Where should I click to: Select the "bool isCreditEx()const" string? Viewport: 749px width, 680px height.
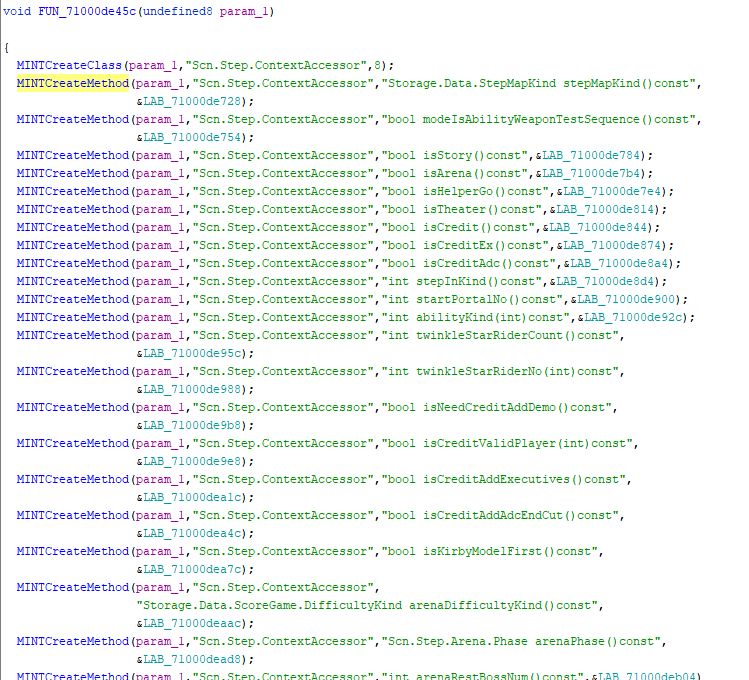click(x=465, y=245)
